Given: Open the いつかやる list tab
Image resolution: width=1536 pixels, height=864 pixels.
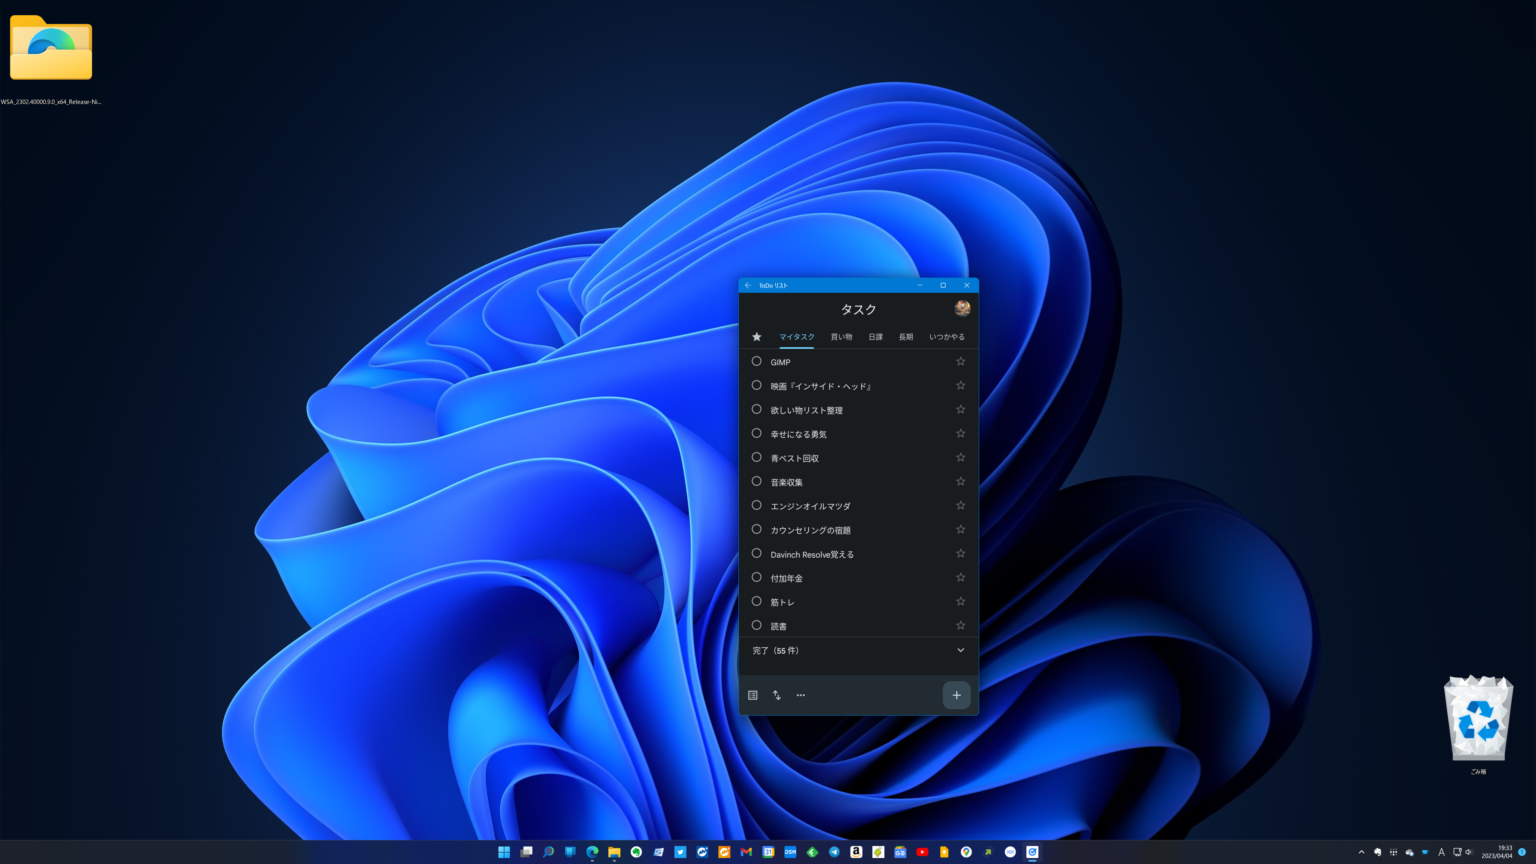Looking at the screenshot, I should 946,337.
